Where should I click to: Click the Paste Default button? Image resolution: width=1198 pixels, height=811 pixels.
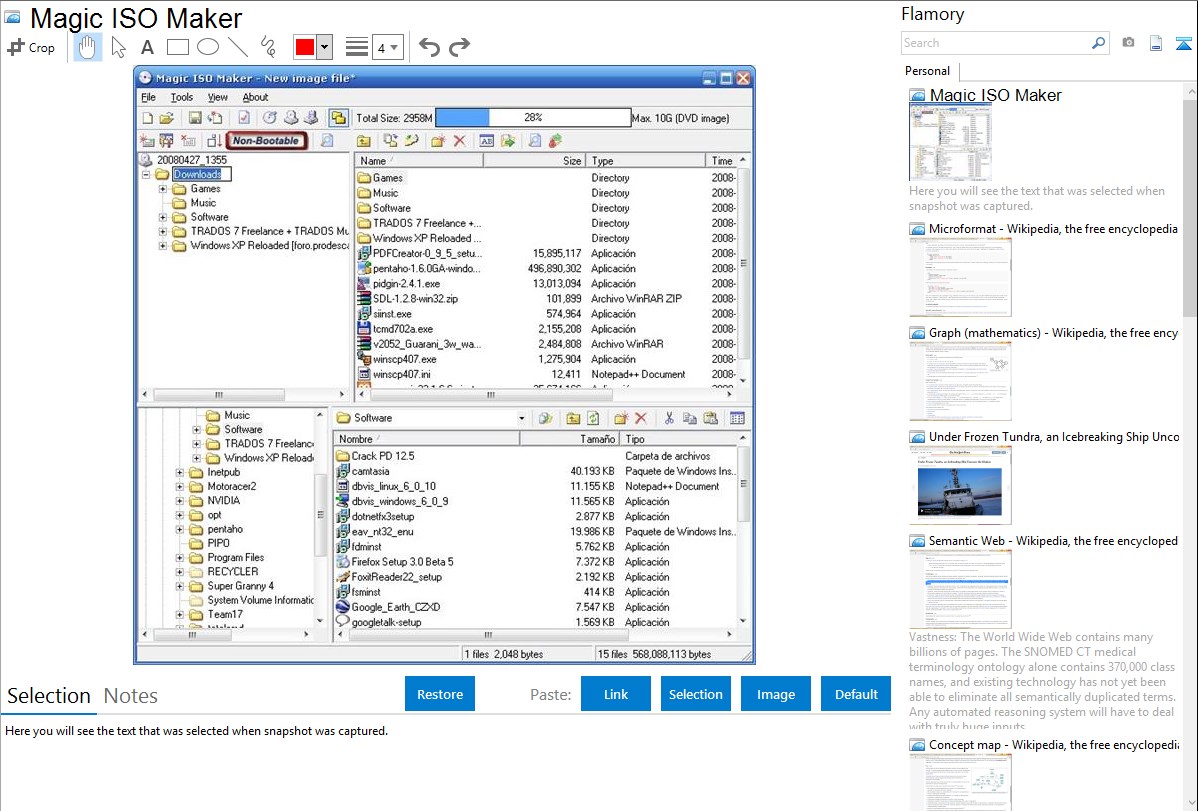(856, 694)
